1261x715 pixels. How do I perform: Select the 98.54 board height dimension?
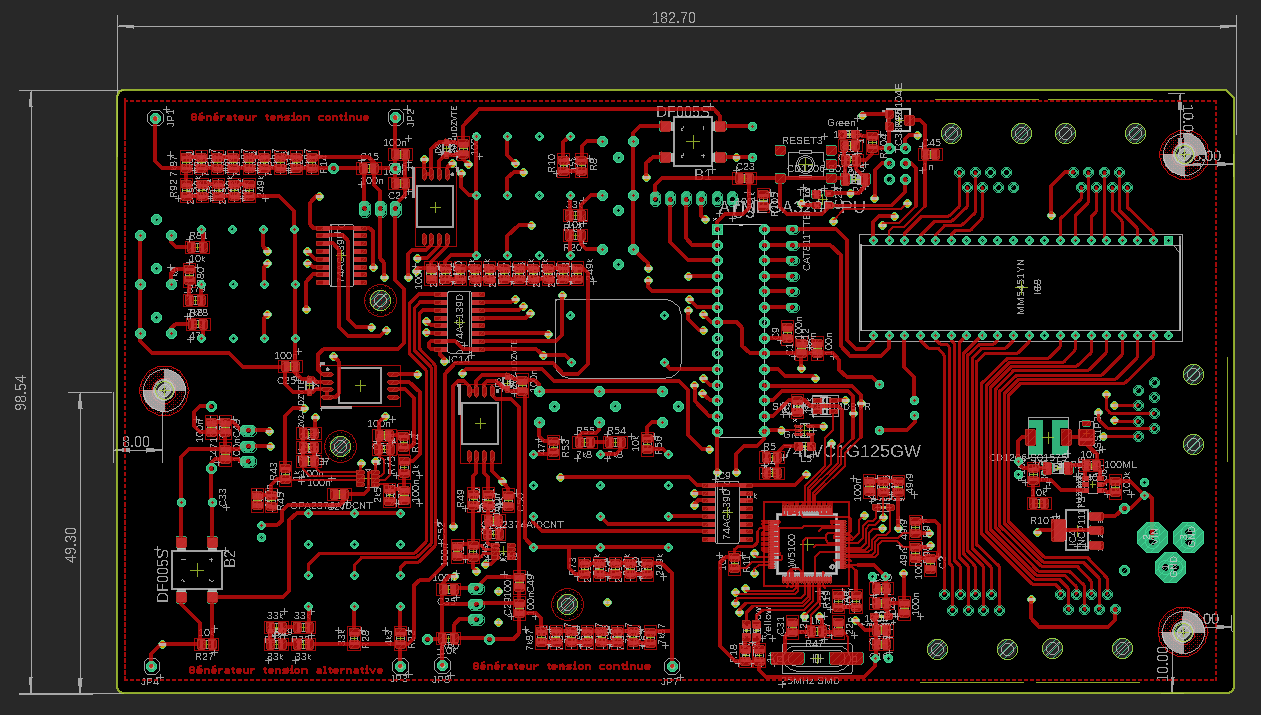point(20,391)
